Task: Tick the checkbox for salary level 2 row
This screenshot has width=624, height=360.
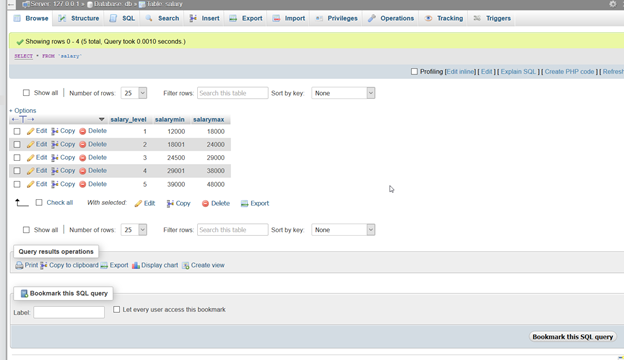Action: coord(17,144)
